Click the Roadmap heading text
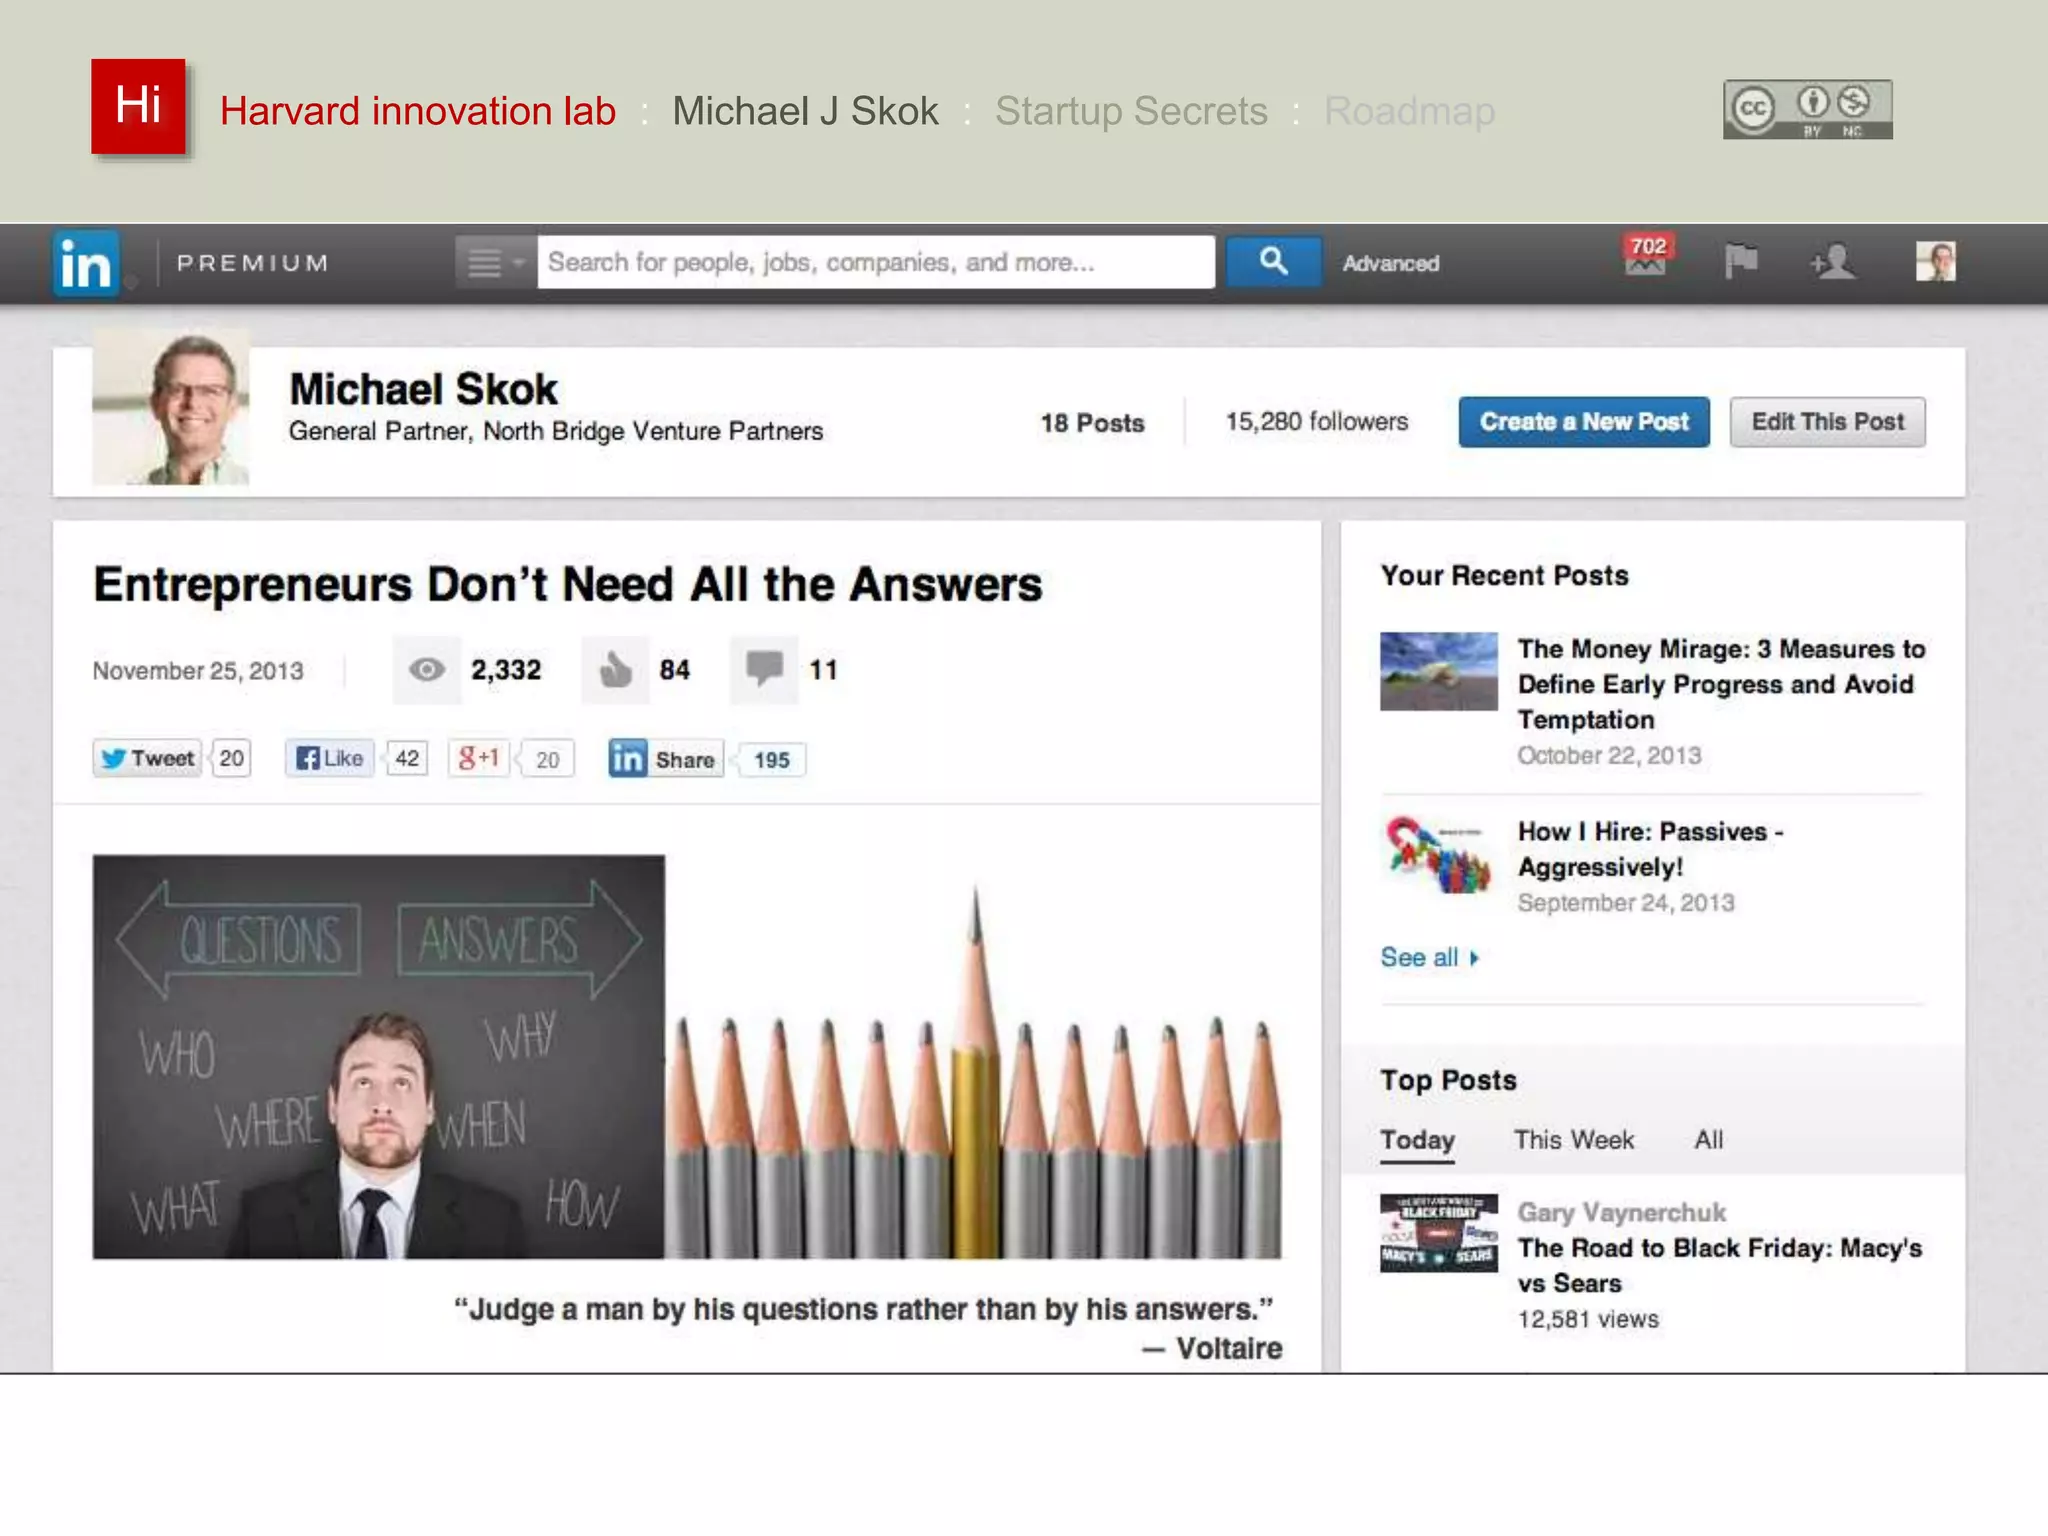2048x1536 pixels. (x=1409, y=111)
